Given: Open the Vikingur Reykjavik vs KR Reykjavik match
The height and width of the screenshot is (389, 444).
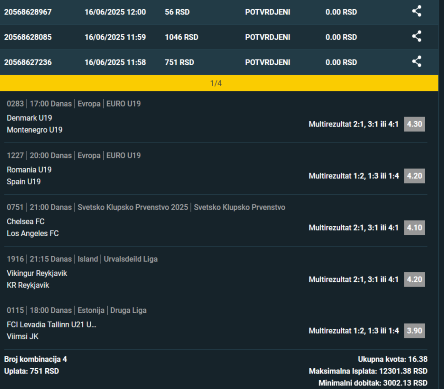Looking at the screenshot, I should click(37, 279).
